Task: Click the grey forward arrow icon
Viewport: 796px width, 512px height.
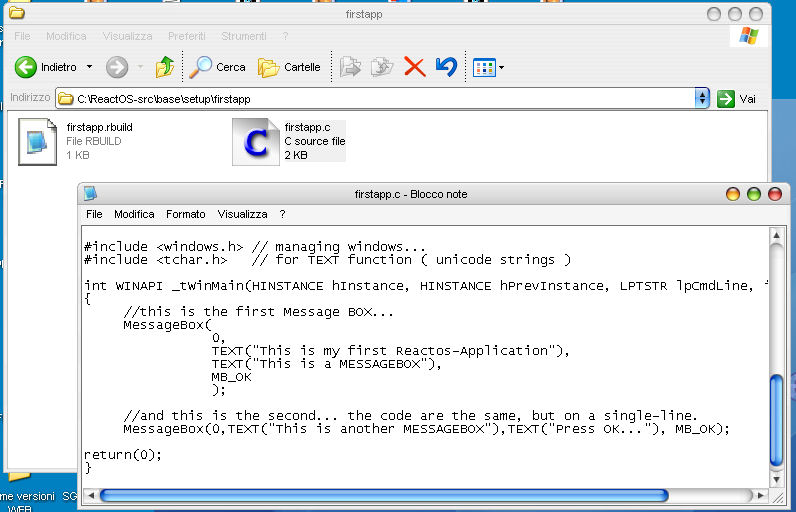Action: (x=117, y=67)
